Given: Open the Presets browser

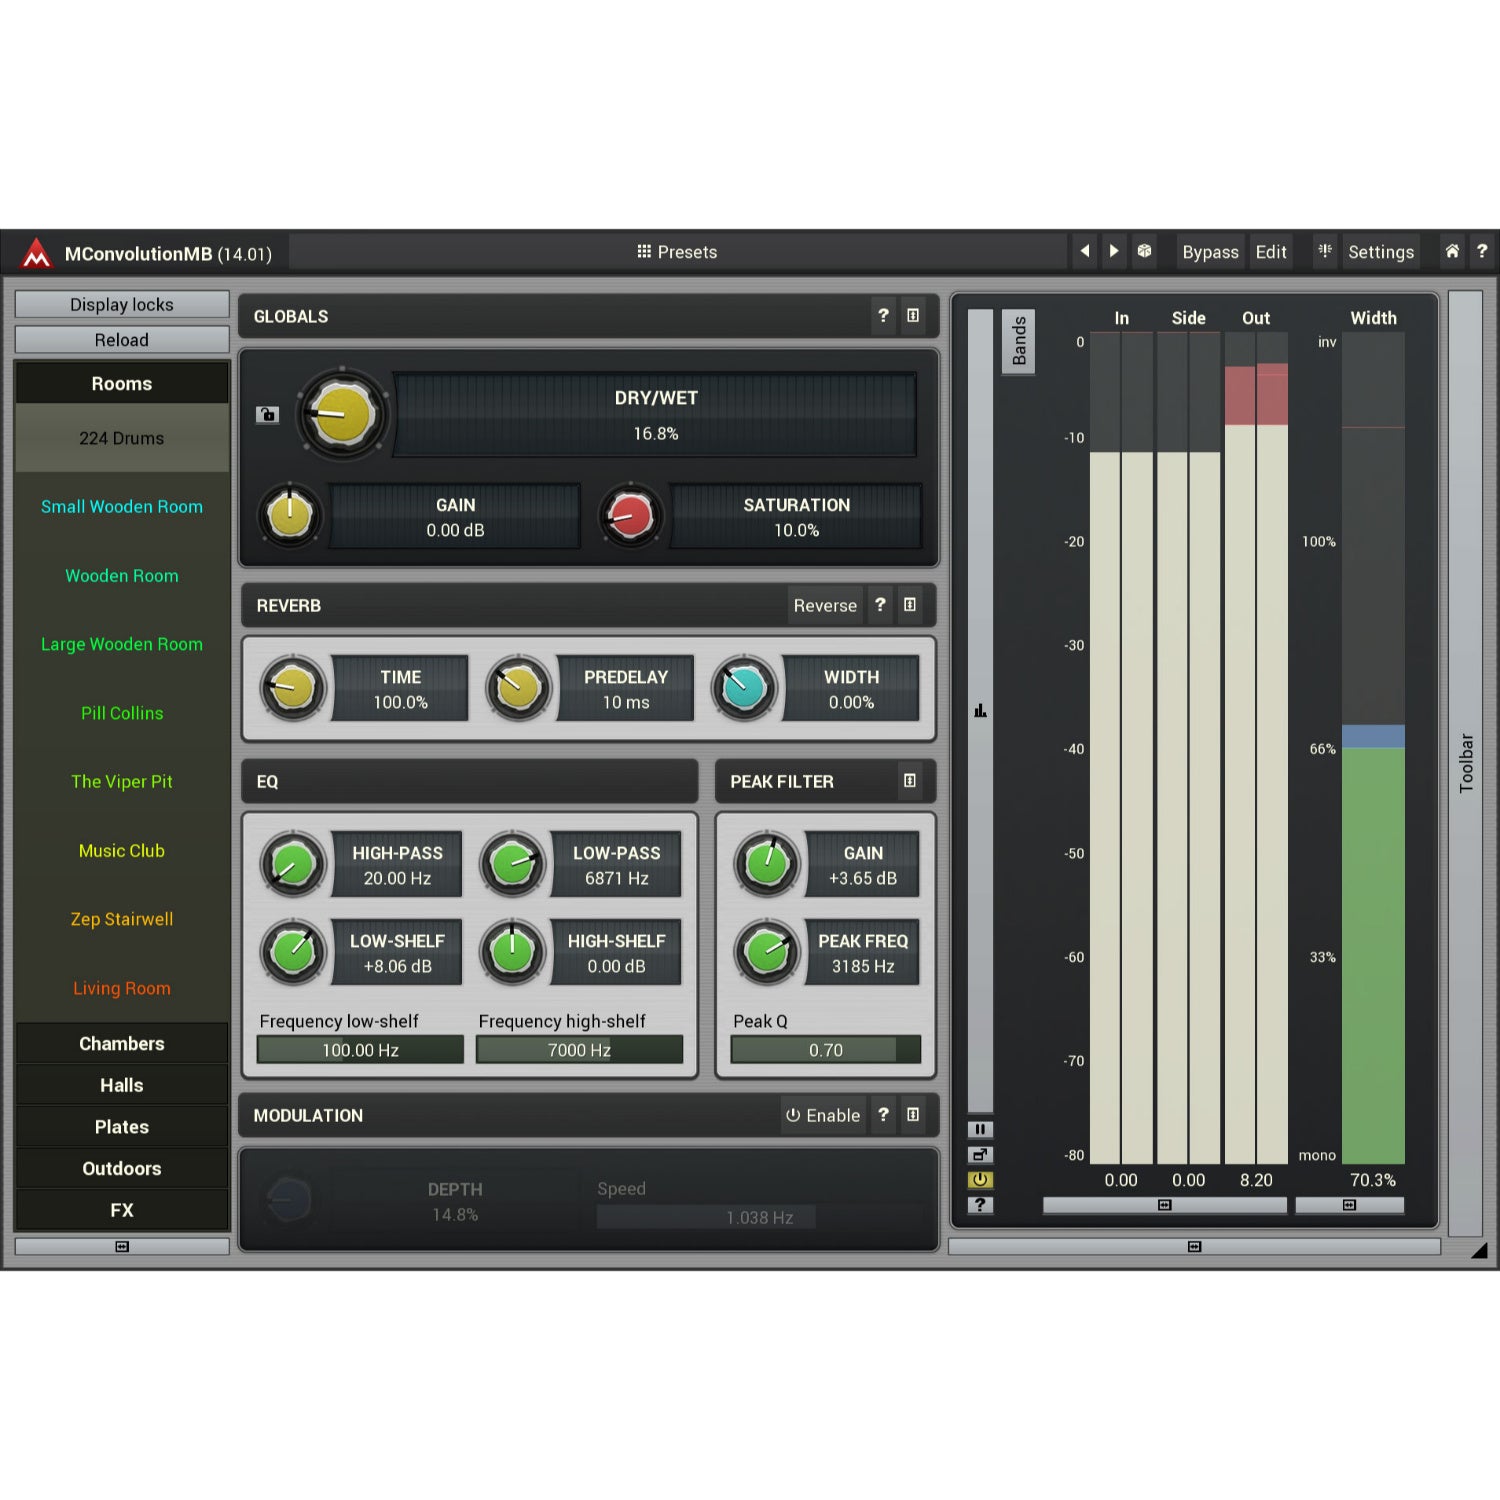Looking at the screenshot, I should [677, 252].
